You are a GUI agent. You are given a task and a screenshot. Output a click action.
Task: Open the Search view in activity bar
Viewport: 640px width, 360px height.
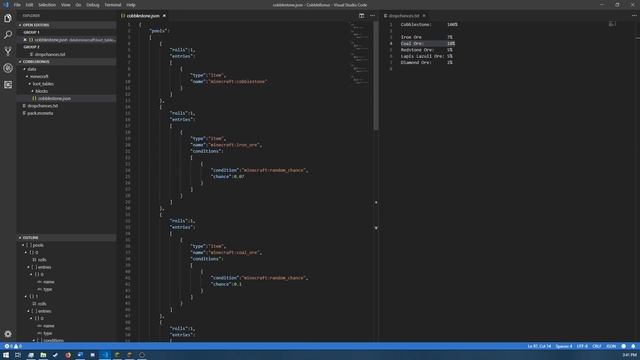pyautogui.click(x=8, y=35)
